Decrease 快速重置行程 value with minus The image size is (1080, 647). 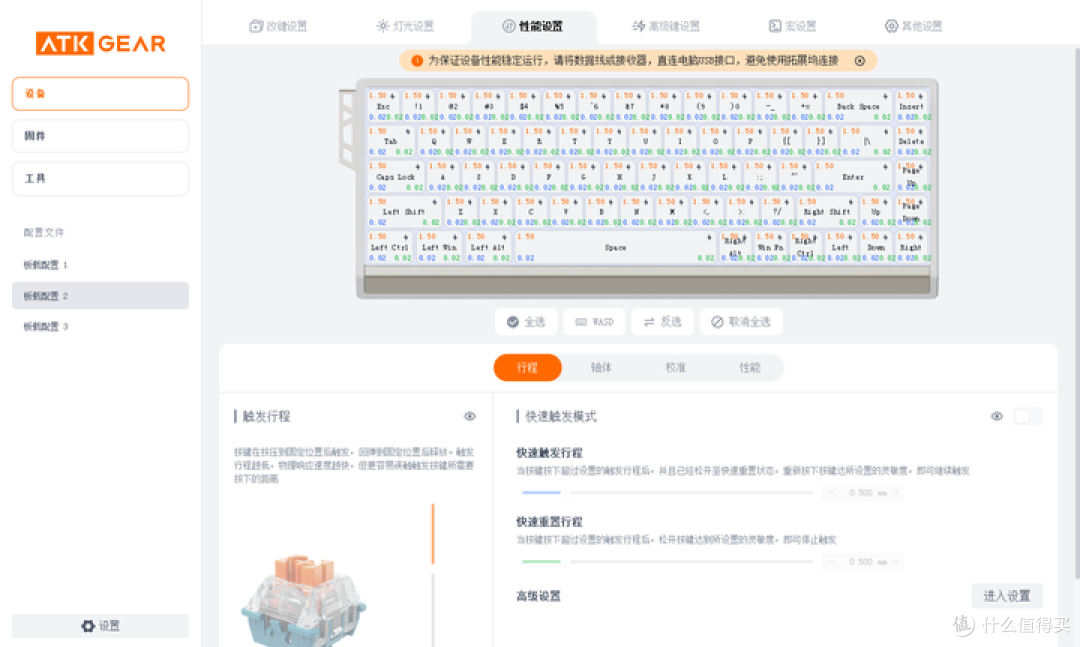pyautogui.click(x=831, y=562)
